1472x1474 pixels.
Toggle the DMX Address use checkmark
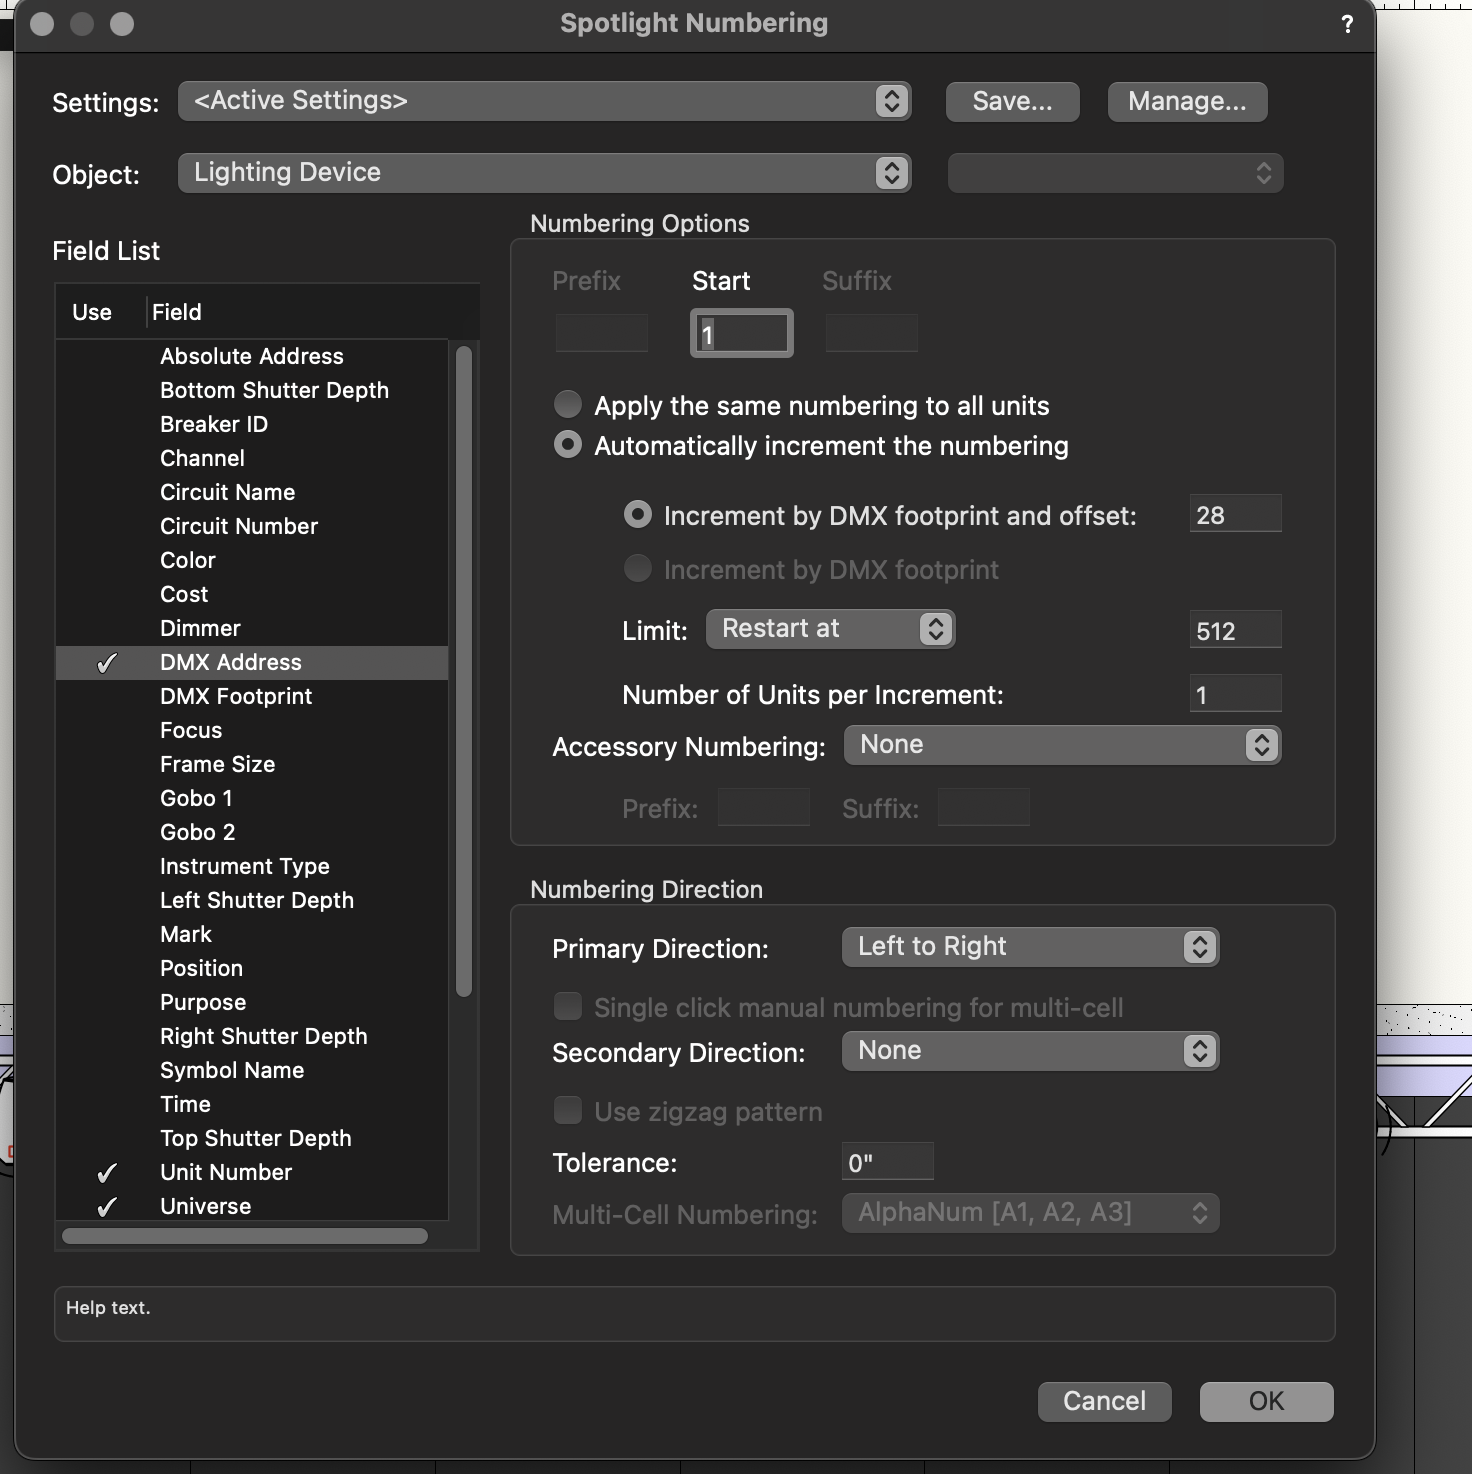coord(107,663)
